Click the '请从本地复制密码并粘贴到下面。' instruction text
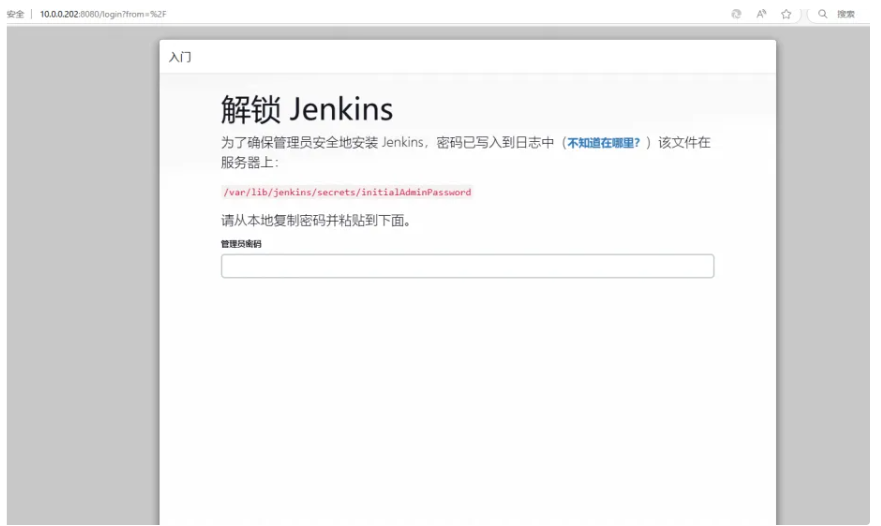Image resolution: width=881 pixels, height=526 pixels. pyautogui.click(x=316, y=220)
